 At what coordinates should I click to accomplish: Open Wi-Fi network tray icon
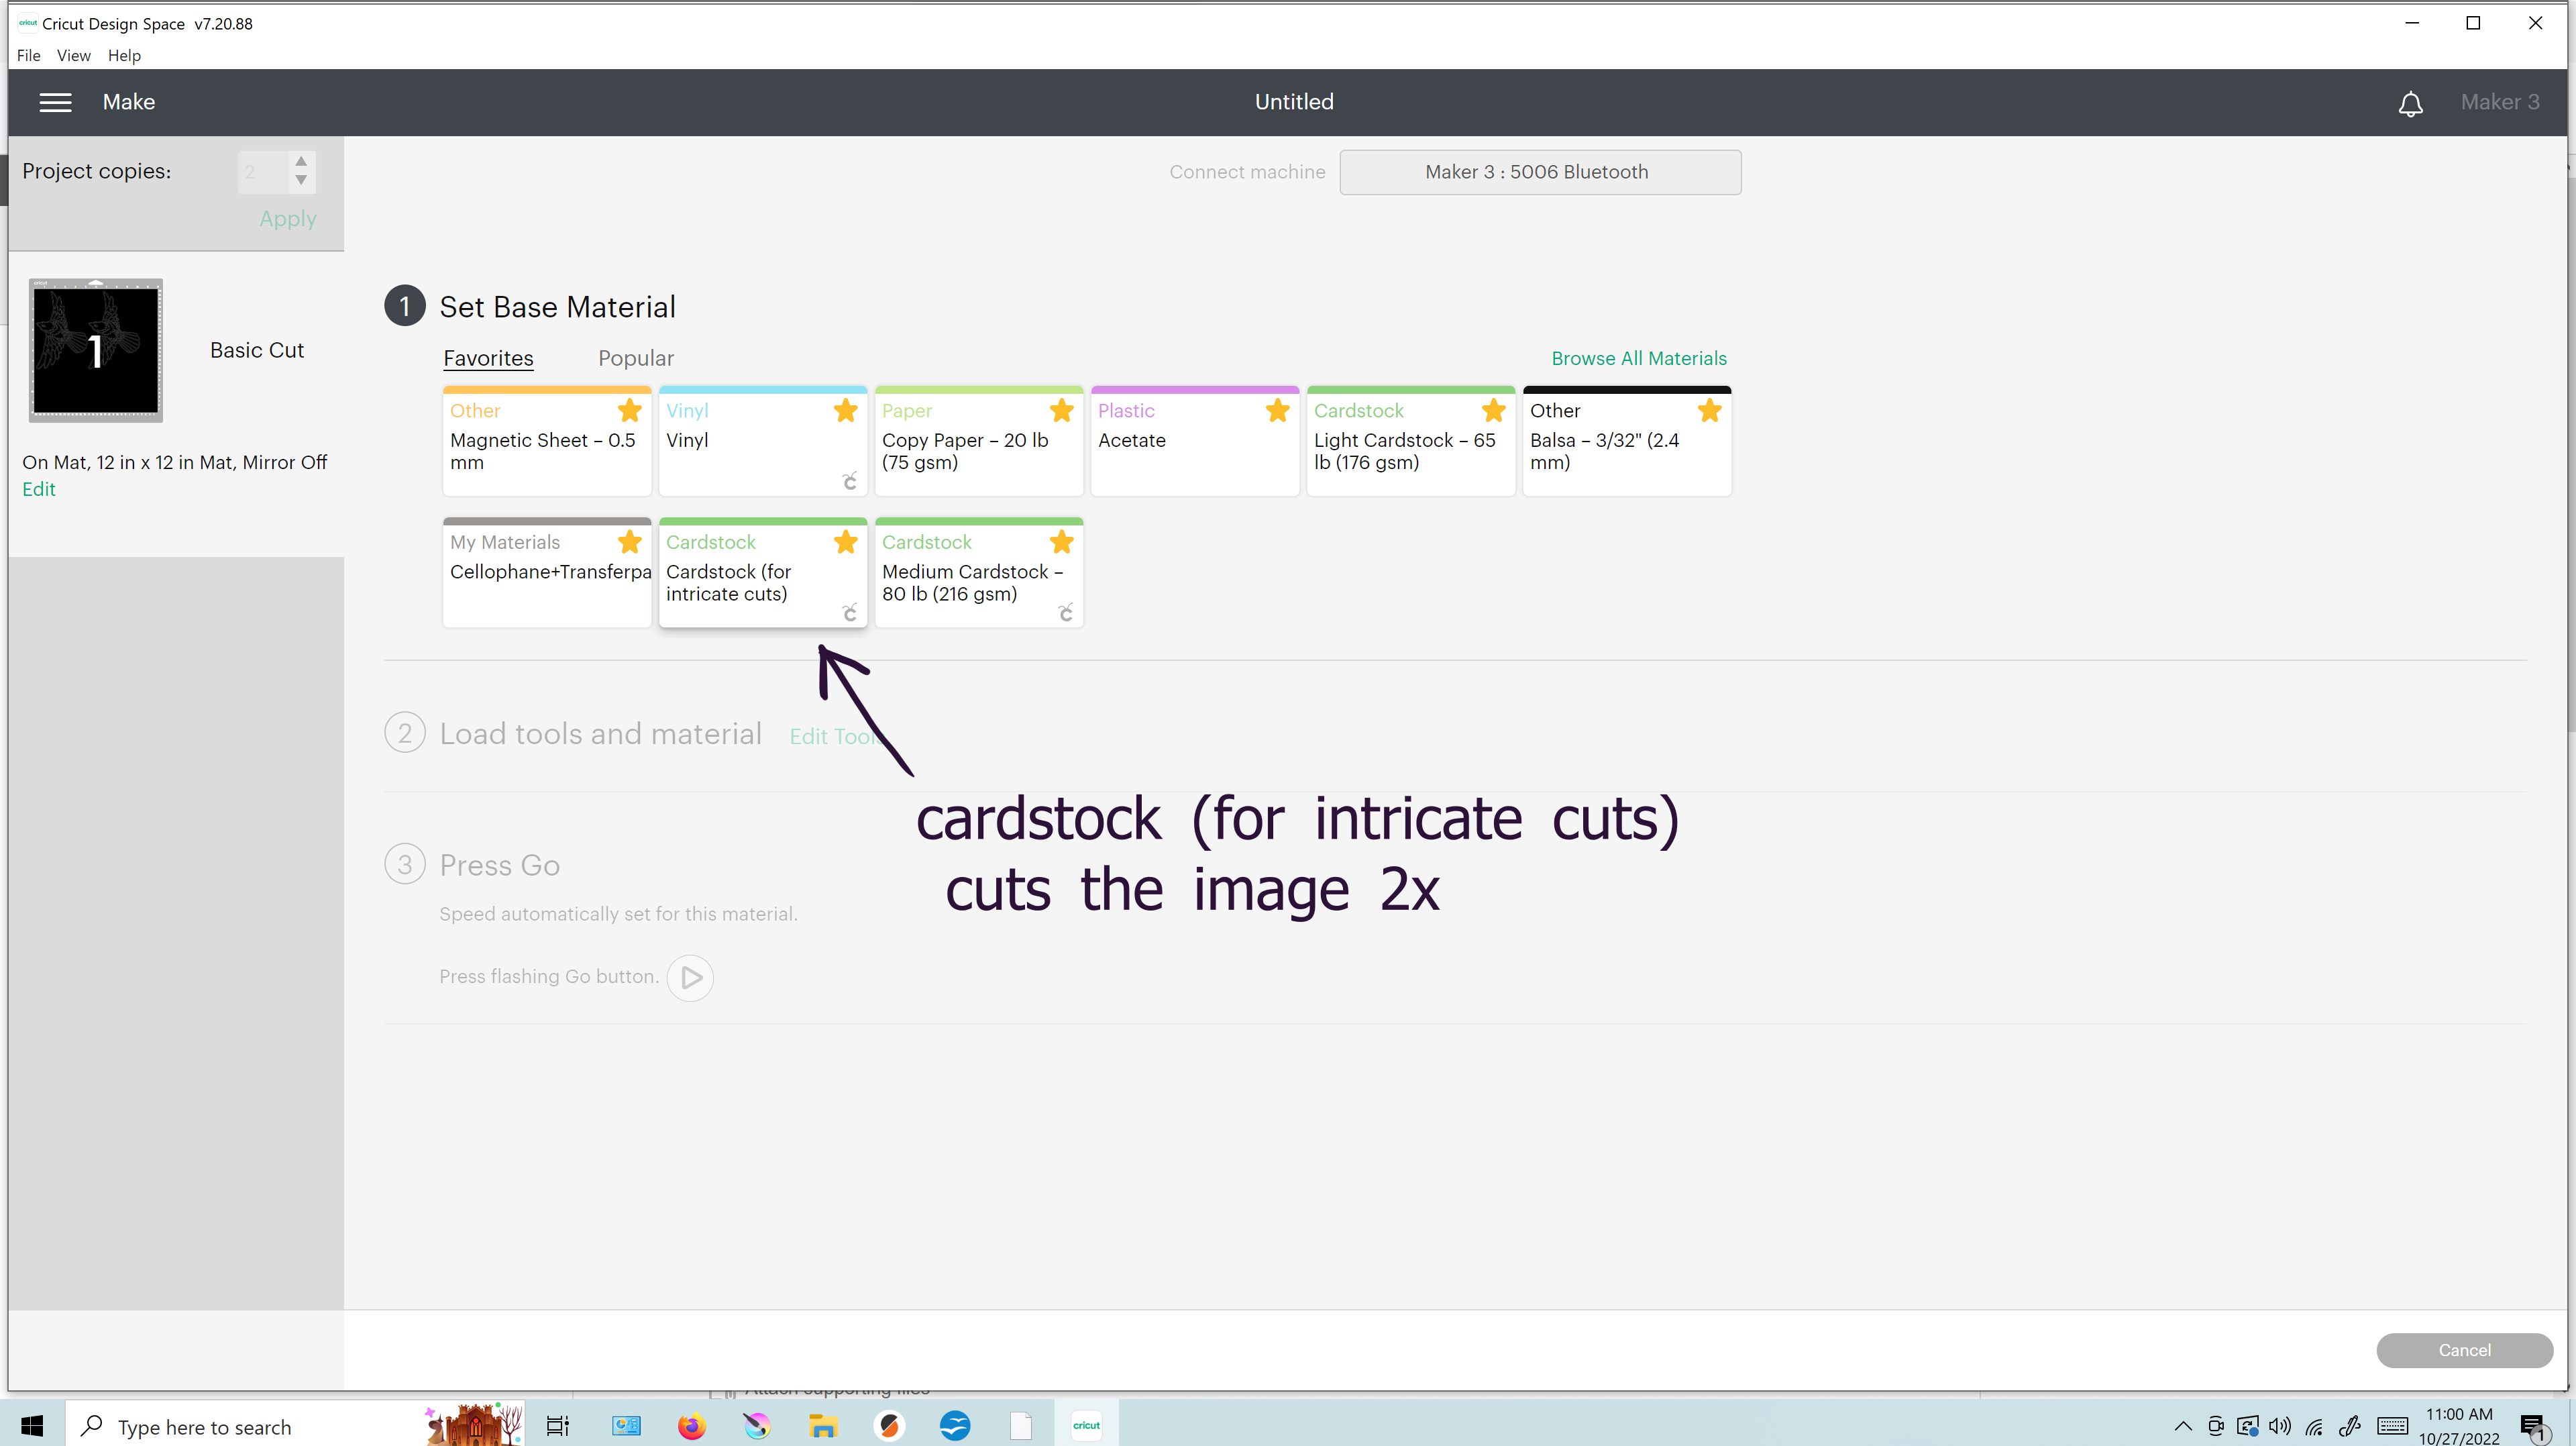[2314, 1426]
